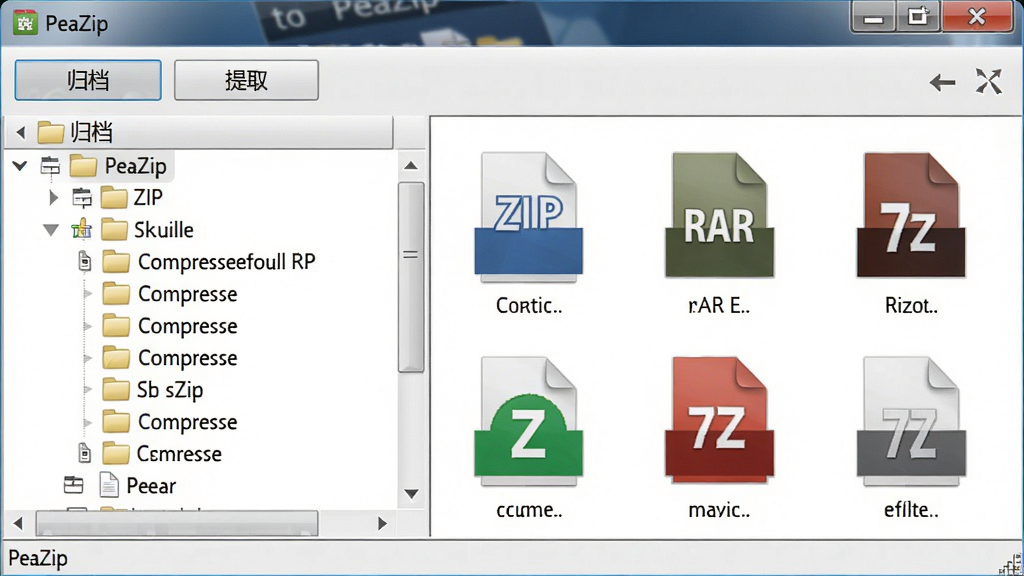Click PeaZip text in status bar
1024x576 pixels.
click(38, 558)
